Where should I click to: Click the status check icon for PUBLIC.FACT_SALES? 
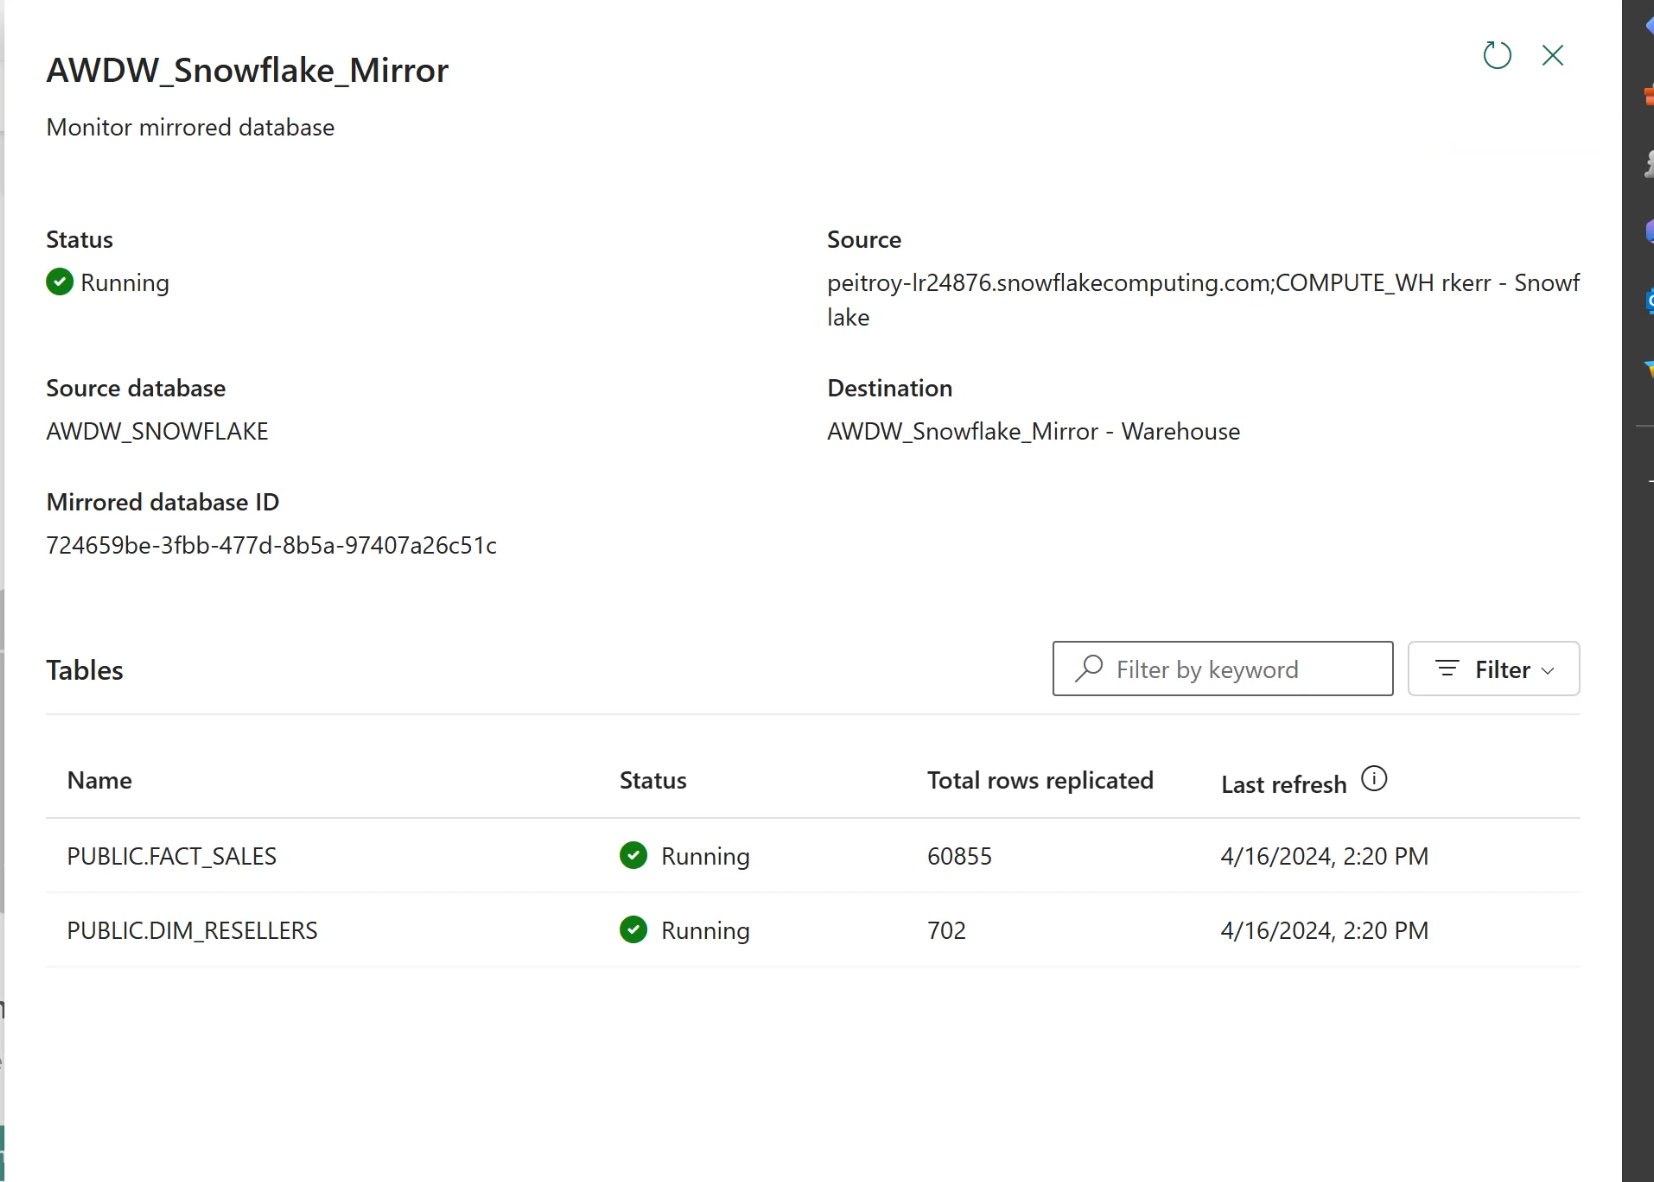[x=633, y=856]
